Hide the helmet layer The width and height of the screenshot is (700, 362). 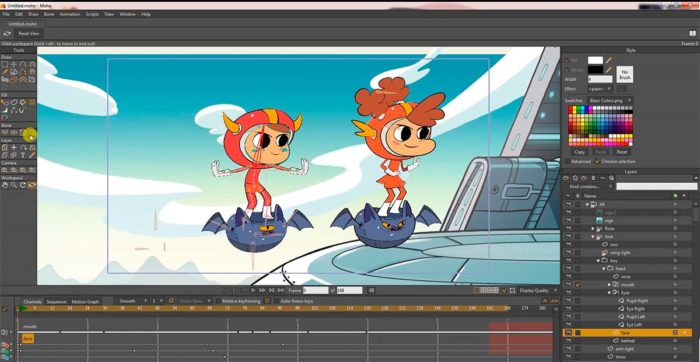coord(568,341)
